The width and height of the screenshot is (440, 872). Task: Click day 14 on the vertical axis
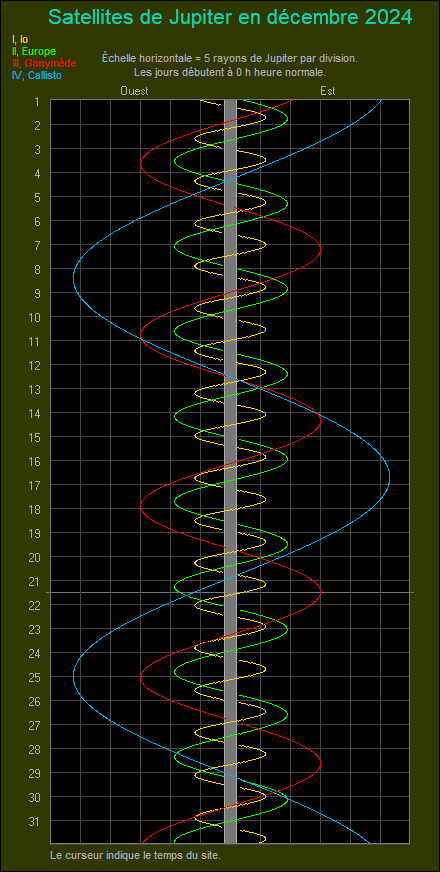tap(35, 413)
